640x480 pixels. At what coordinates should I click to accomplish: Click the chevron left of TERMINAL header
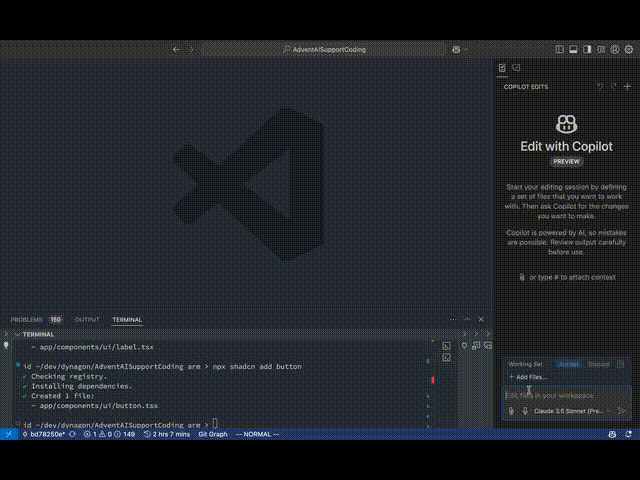pyautogui.click(x=6, y=334)
